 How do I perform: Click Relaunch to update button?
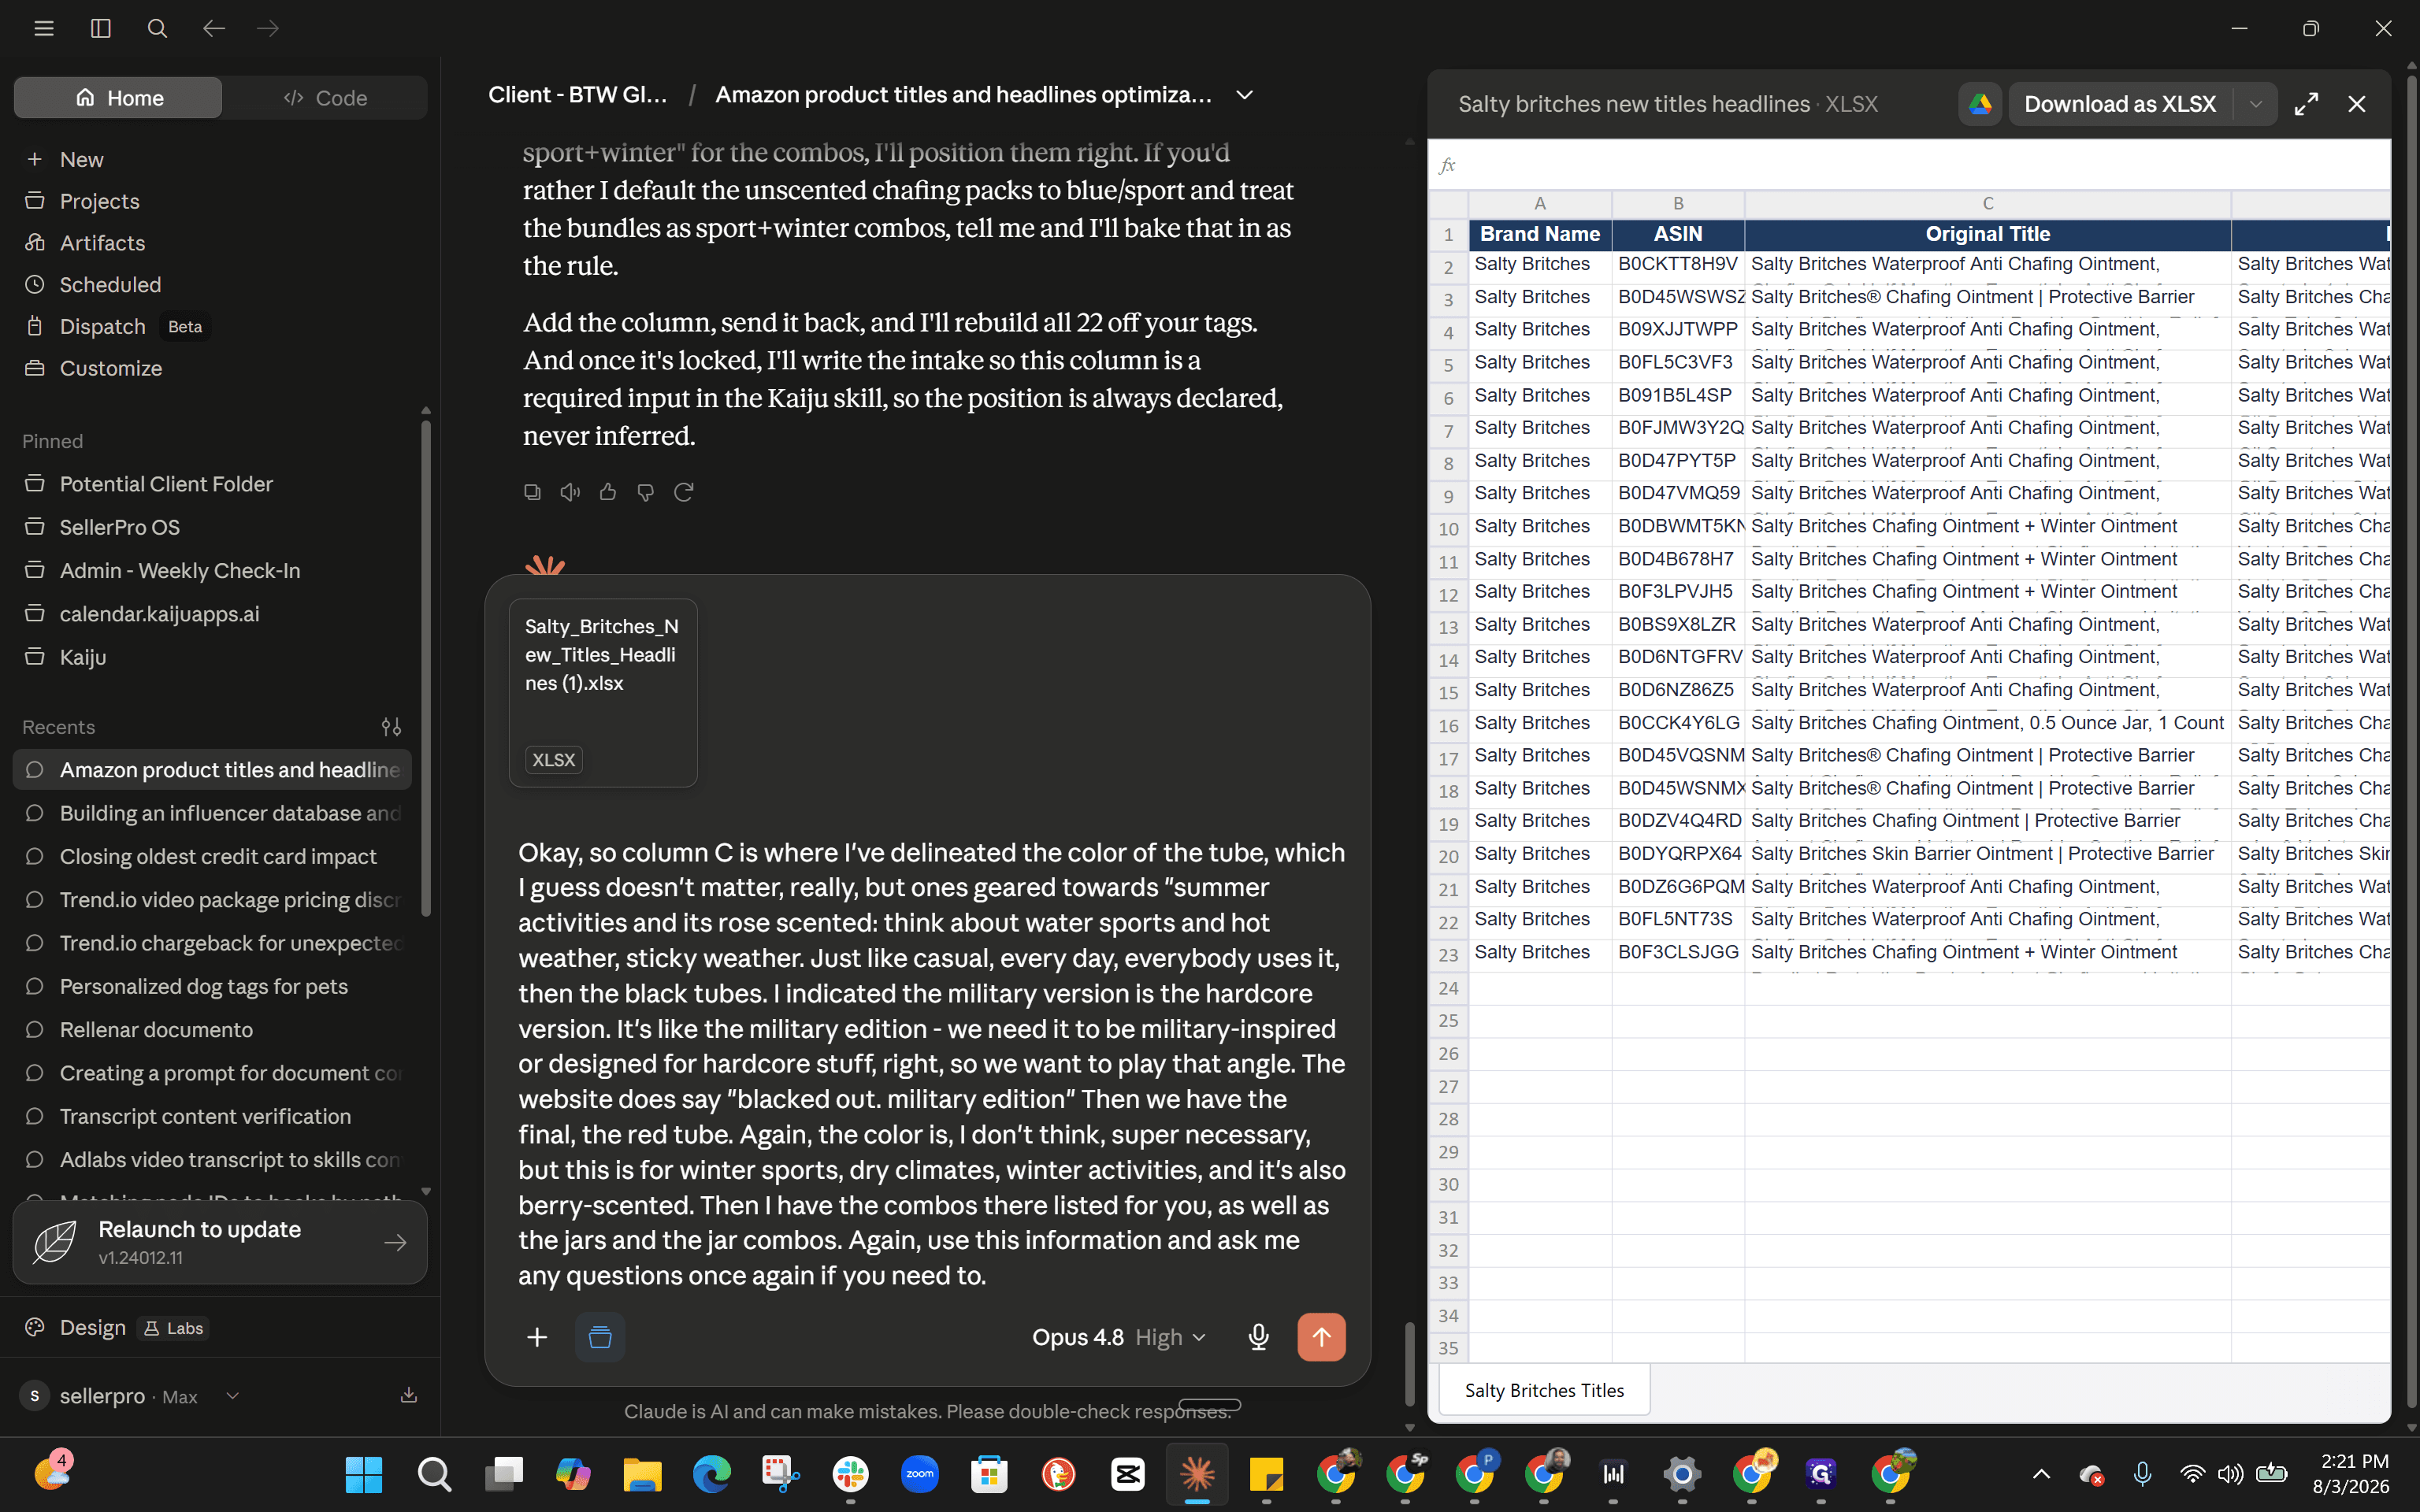tap(220, 1242)
